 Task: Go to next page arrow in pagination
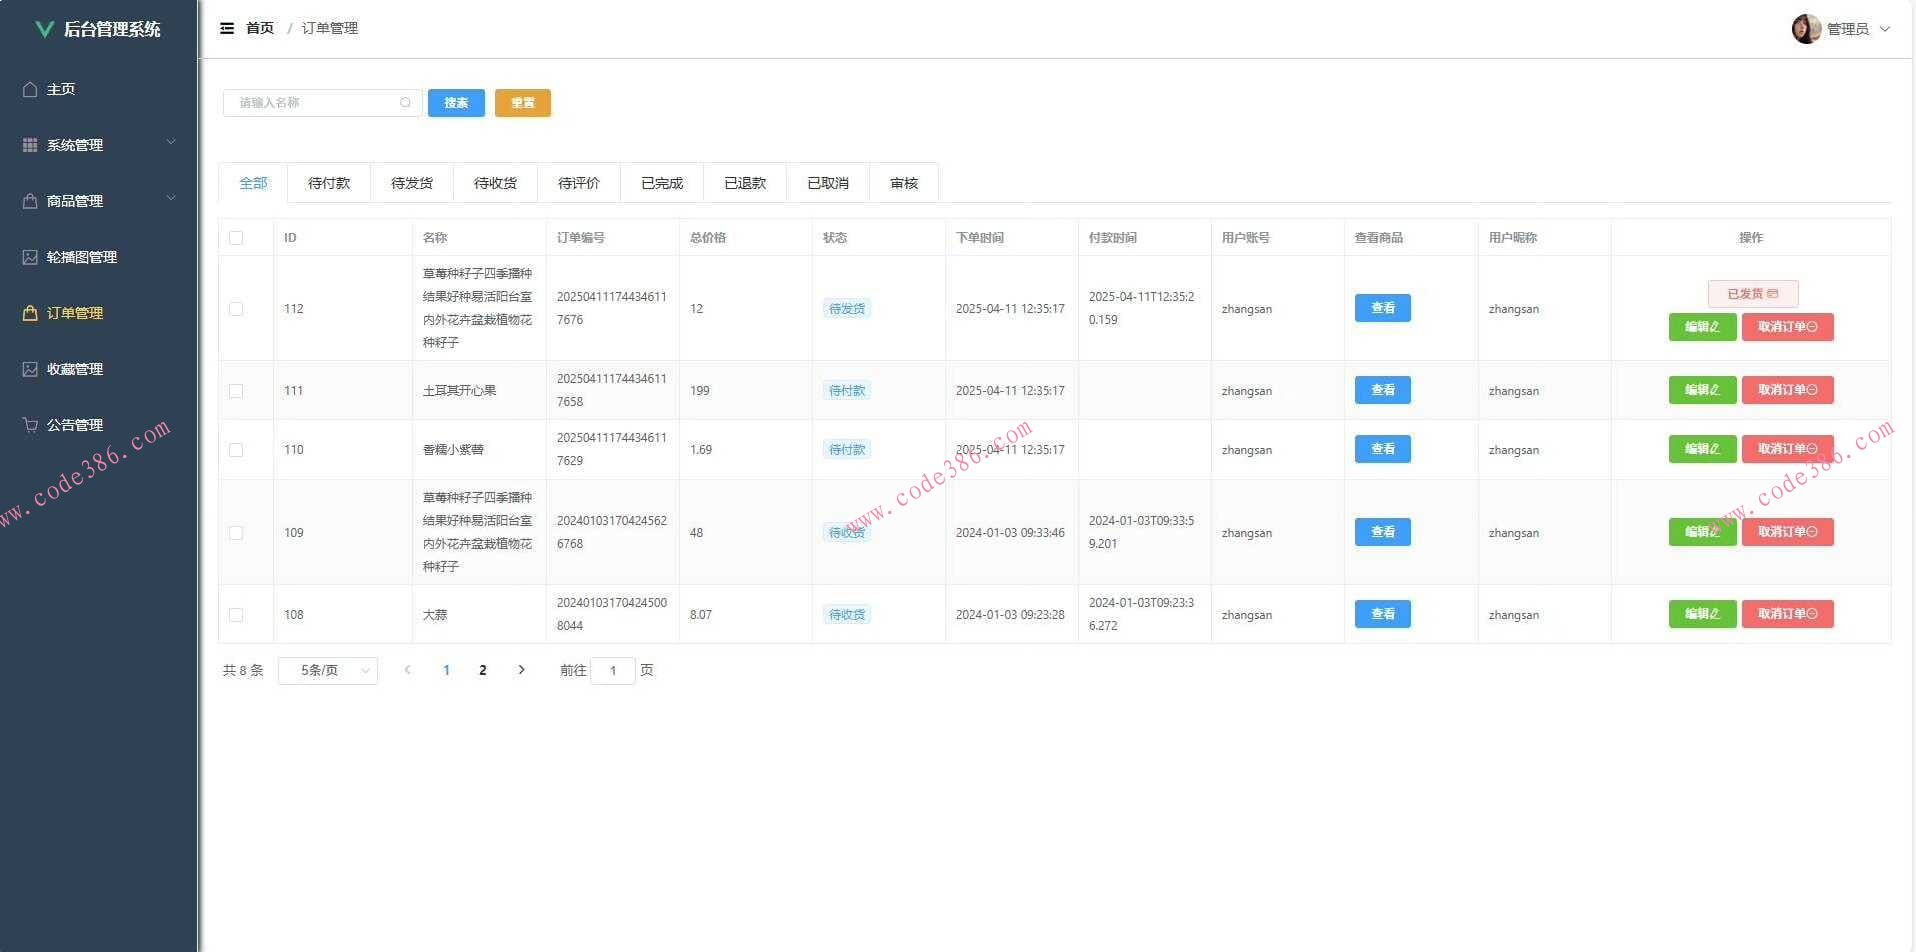(521, 670)
